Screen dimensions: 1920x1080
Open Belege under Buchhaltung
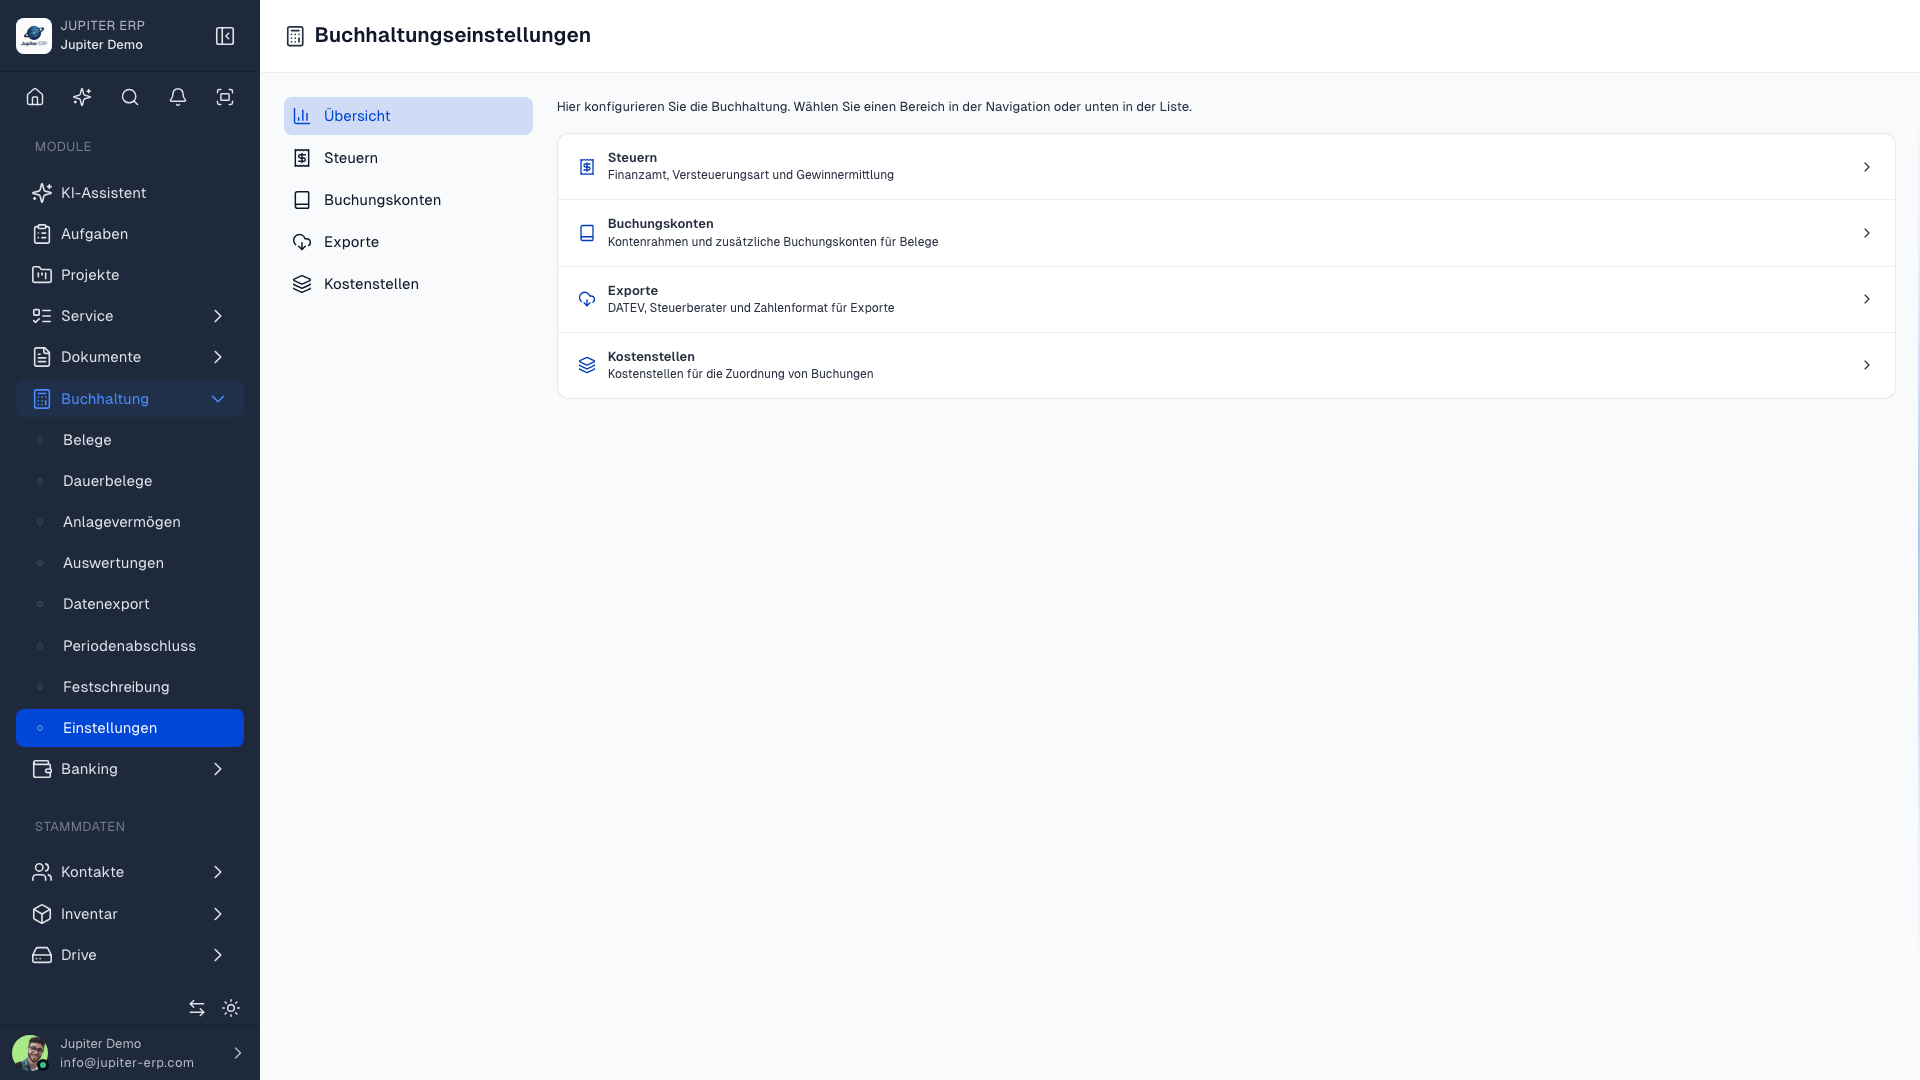130,440
